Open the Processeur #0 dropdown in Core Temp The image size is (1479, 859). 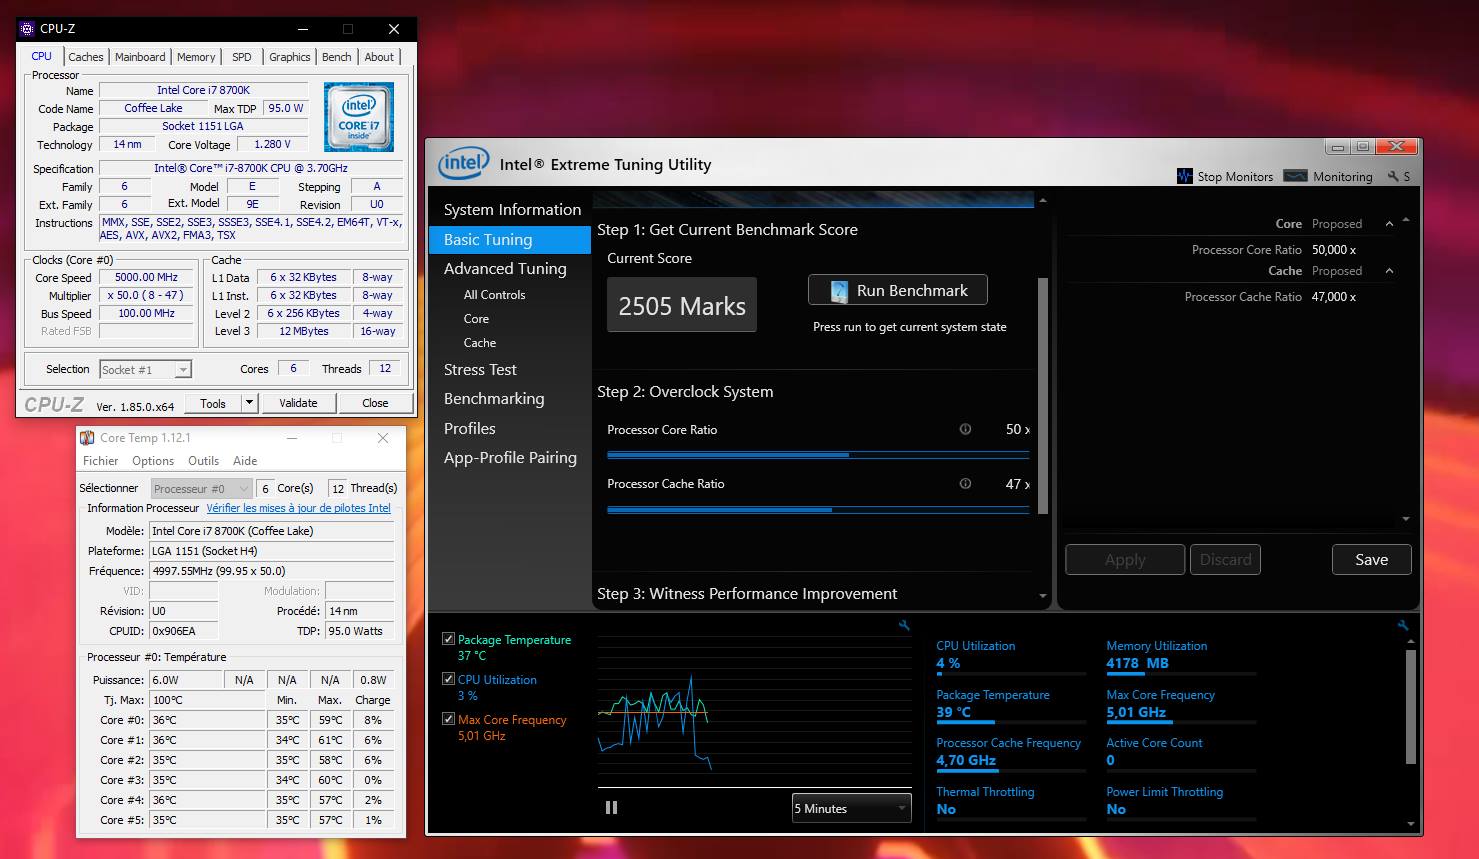coord(202,488)
